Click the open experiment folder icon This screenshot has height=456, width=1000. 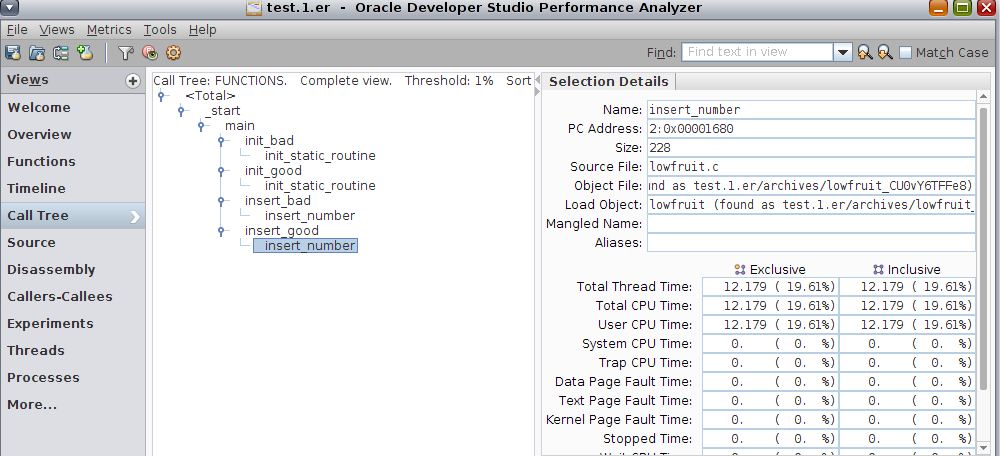point(37,53)
